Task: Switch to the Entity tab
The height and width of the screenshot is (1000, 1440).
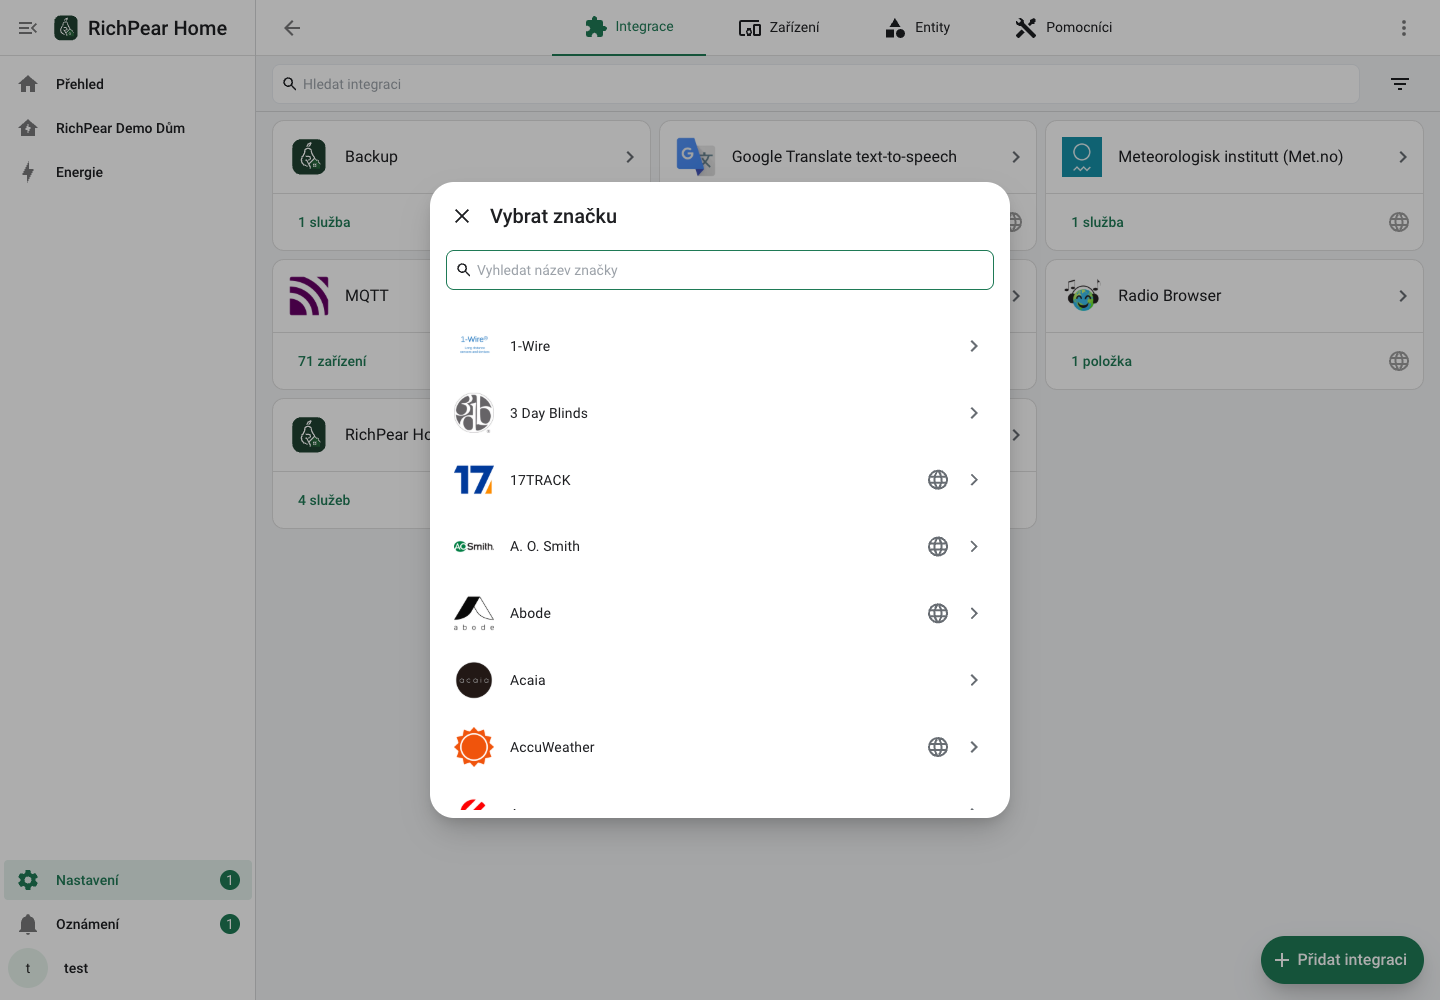Action: [918, 27]
